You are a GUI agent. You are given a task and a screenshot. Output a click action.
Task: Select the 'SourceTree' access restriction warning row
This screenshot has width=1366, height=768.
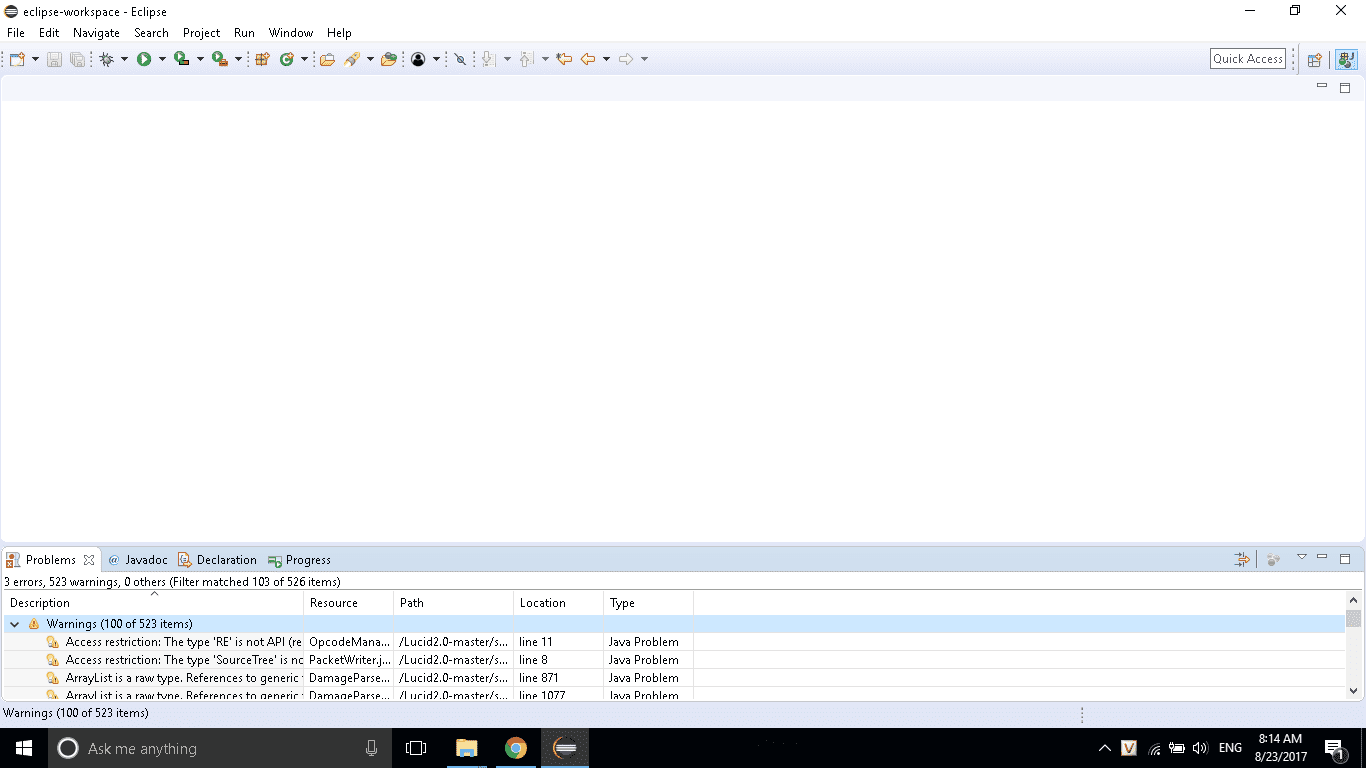(674, 660)
